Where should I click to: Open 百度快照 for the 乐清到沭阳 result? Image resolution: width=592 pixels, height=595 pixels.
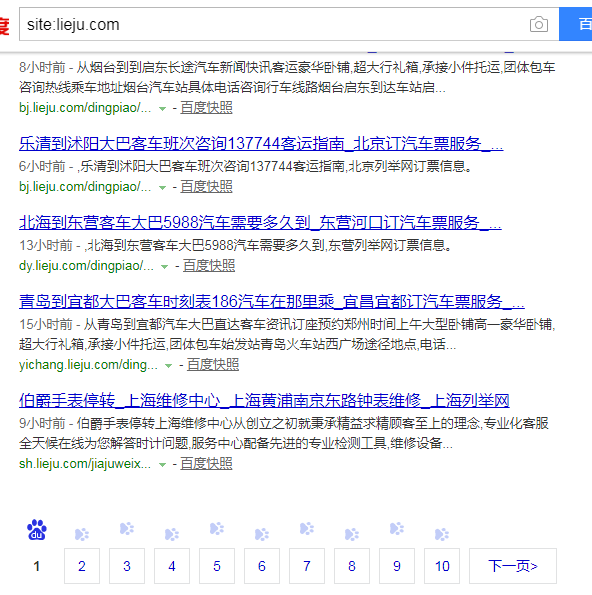(x=206, y=187)
